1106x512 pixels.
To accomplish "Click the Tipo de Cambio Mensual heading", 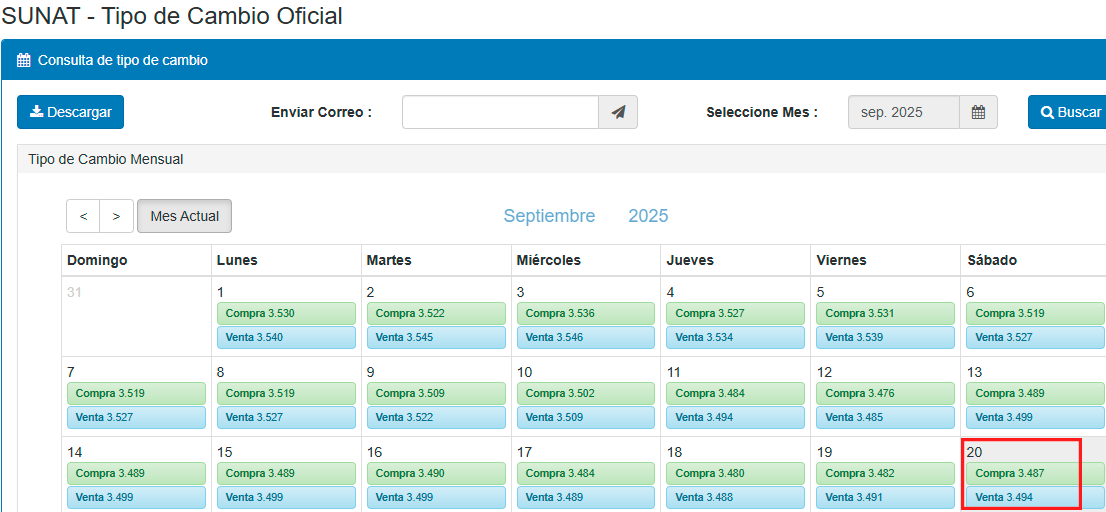I will [106, 159].
